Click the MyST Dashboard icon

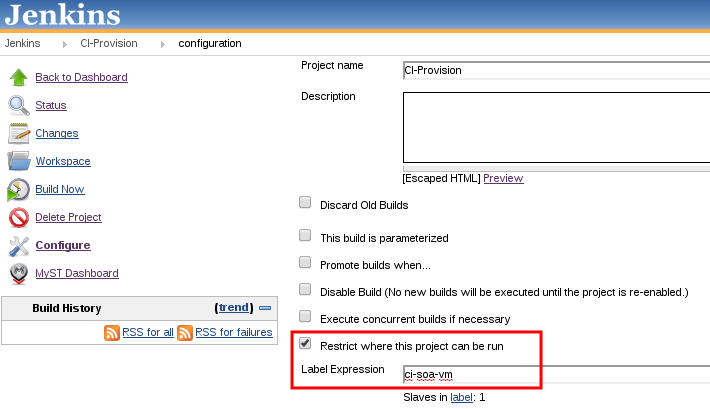(x=19, y=274)
